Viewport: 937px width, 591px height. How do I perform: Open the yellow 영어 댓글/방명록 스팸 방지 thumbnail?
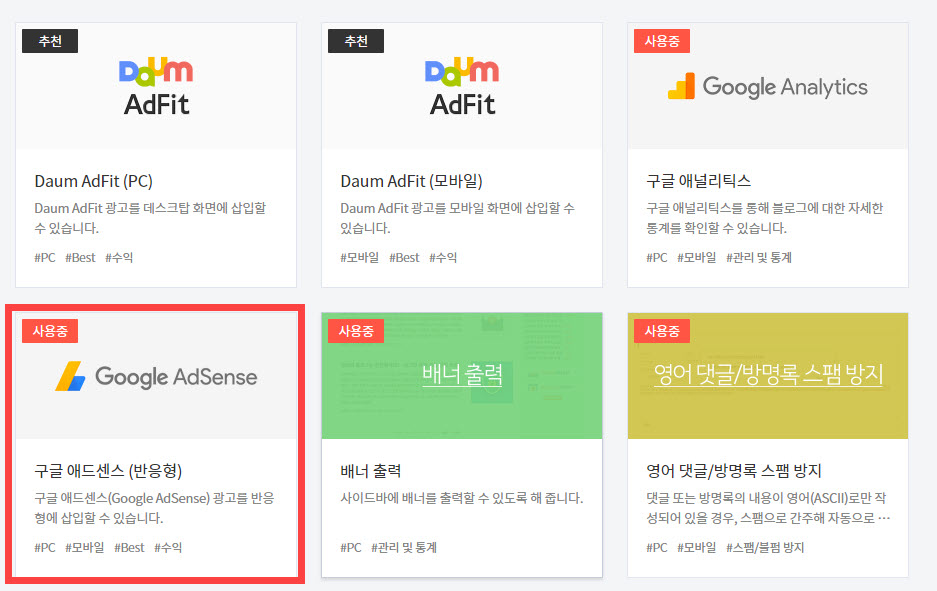[768, 375]
